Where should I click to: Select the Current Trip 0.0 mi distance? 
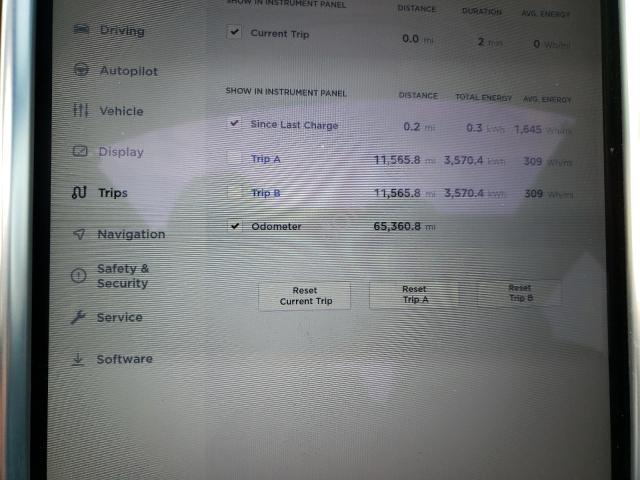tap(417, 39)
